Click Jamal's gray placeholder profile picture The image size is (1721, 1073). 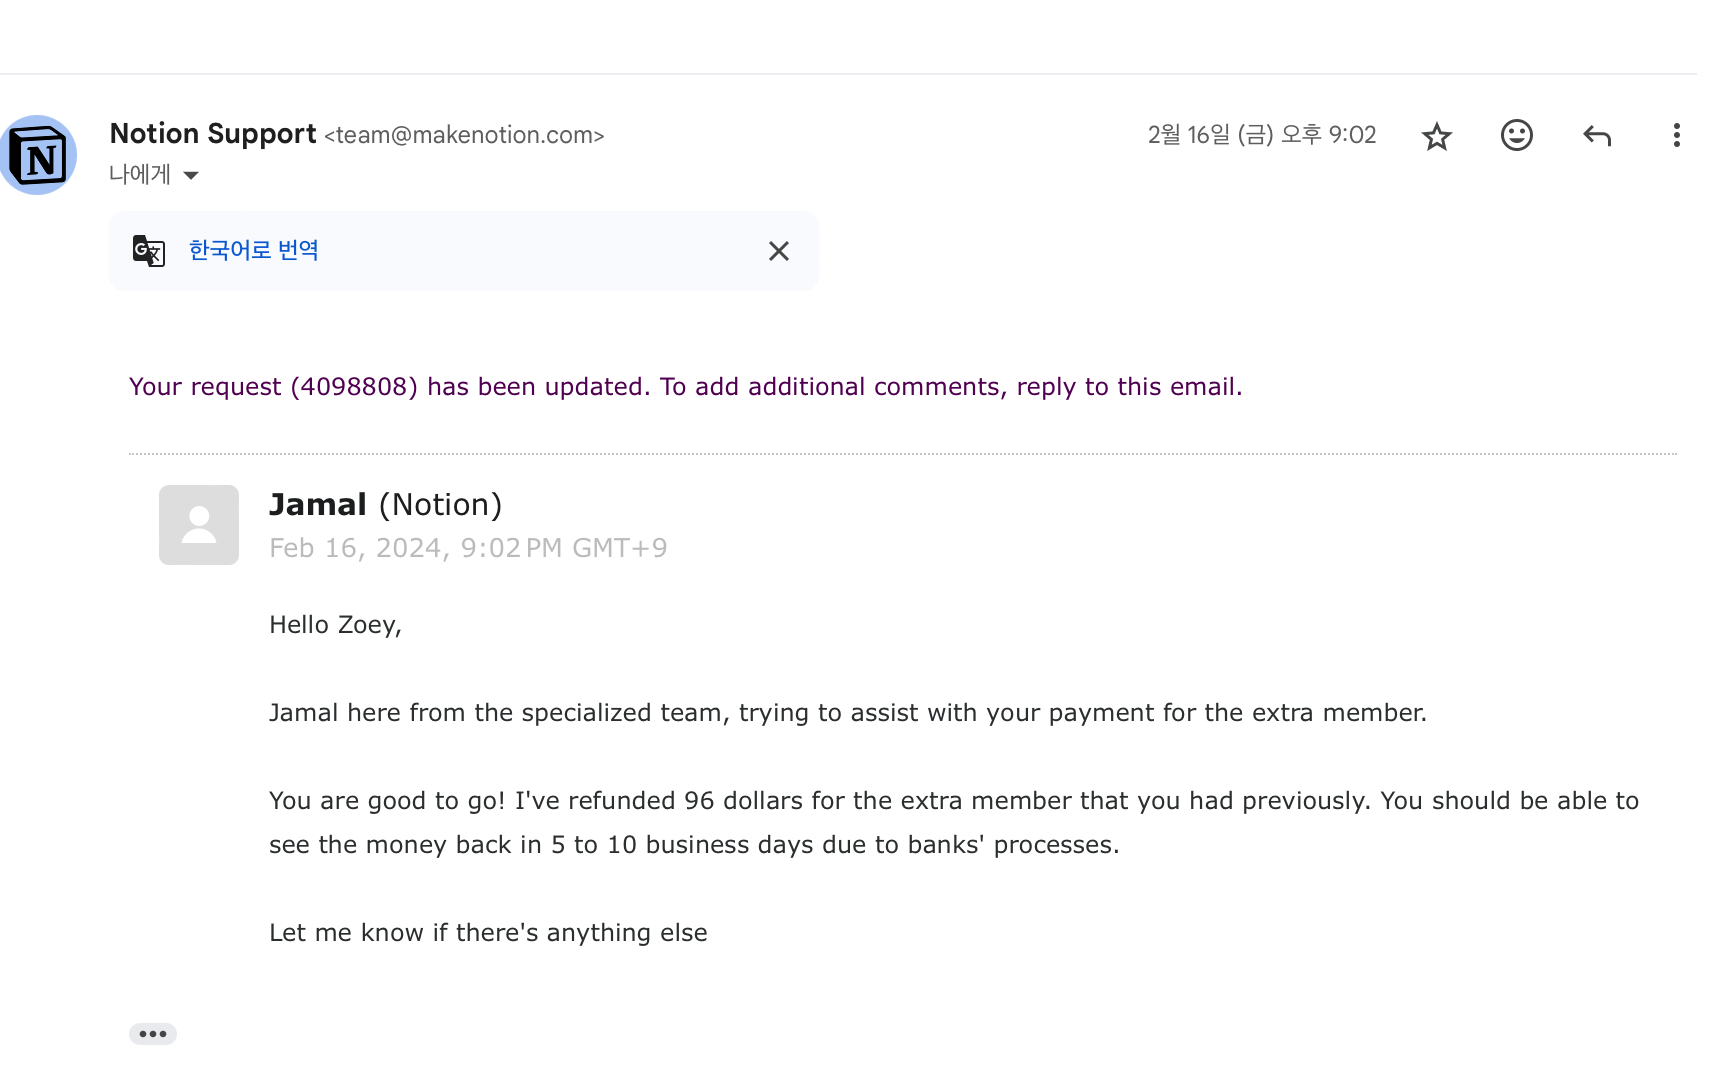pyautogui.click(x=199, y=525)
